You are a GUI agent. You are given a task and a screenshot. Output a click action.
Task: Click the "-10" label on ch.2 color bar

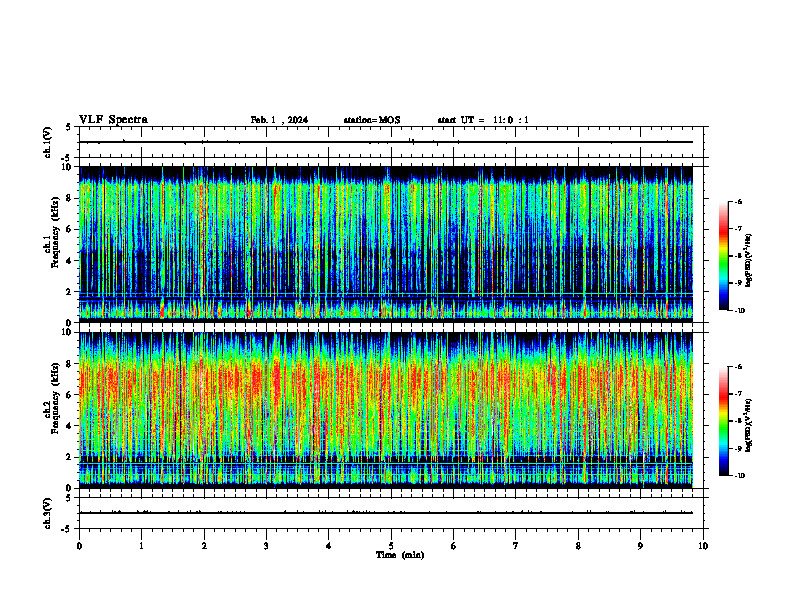(739, 476)
